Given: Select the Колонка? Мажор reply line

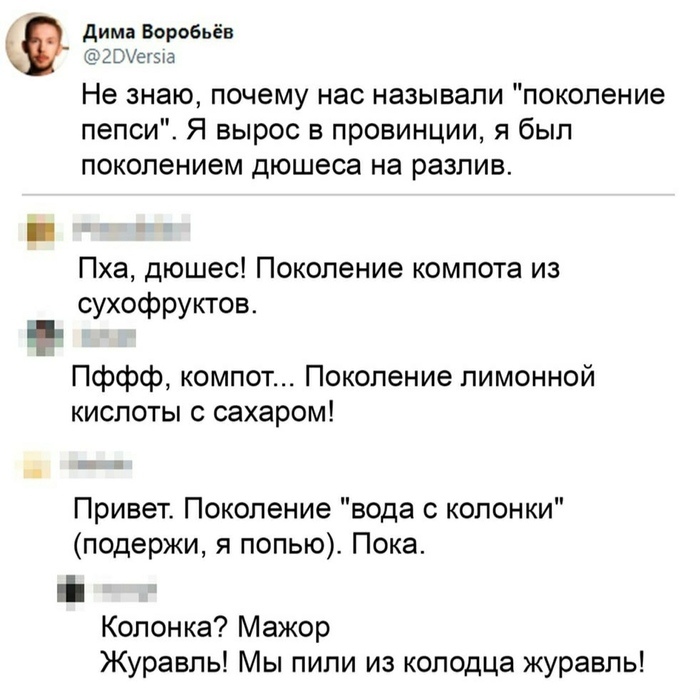Looking at the screenshot, I should [216, 627].
